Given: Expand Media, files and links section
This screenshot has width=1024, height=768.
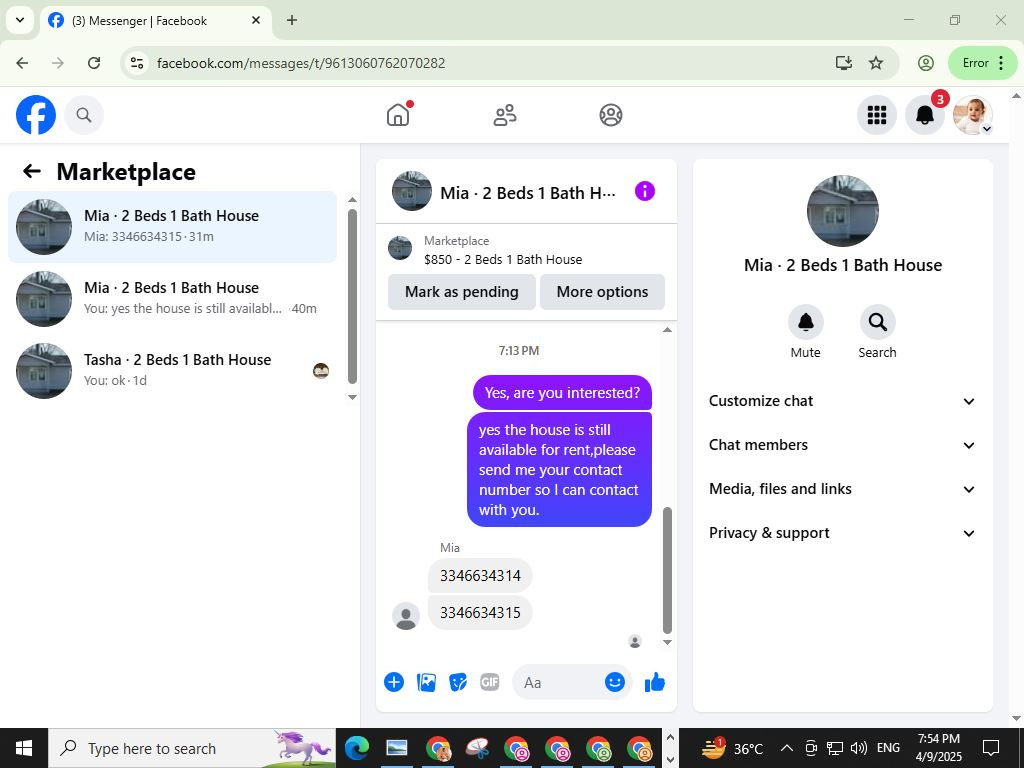Looking at the screenshot, I should (842, 489).
